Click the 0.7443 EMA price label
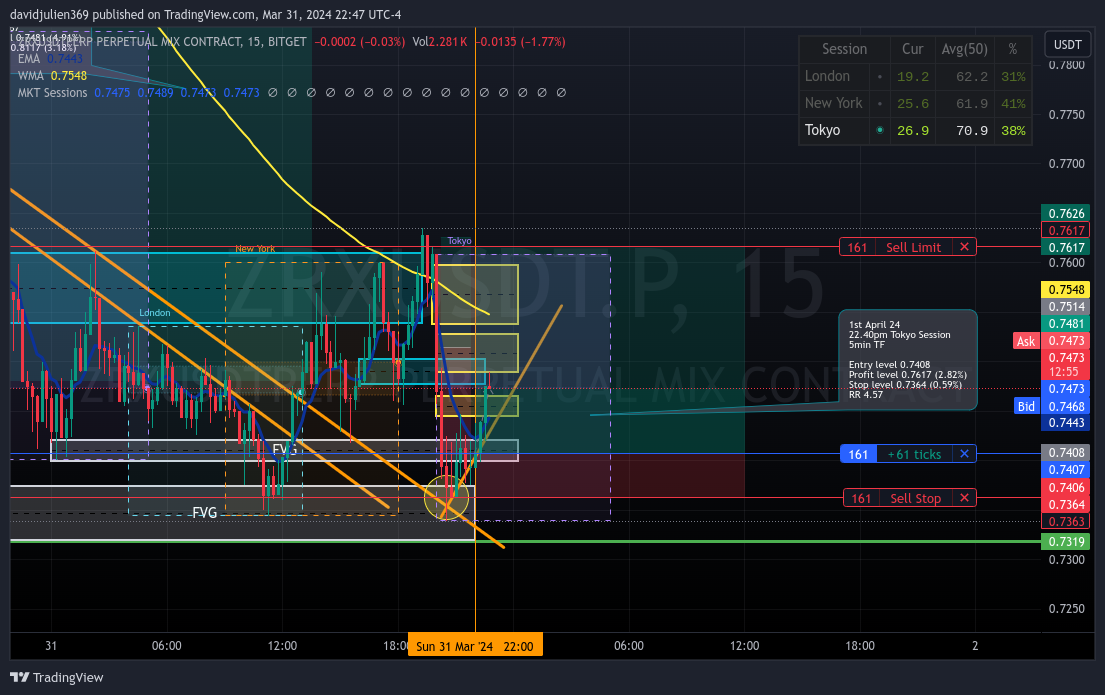The width and height of the screenshot is (1105, 695). 1066,423
